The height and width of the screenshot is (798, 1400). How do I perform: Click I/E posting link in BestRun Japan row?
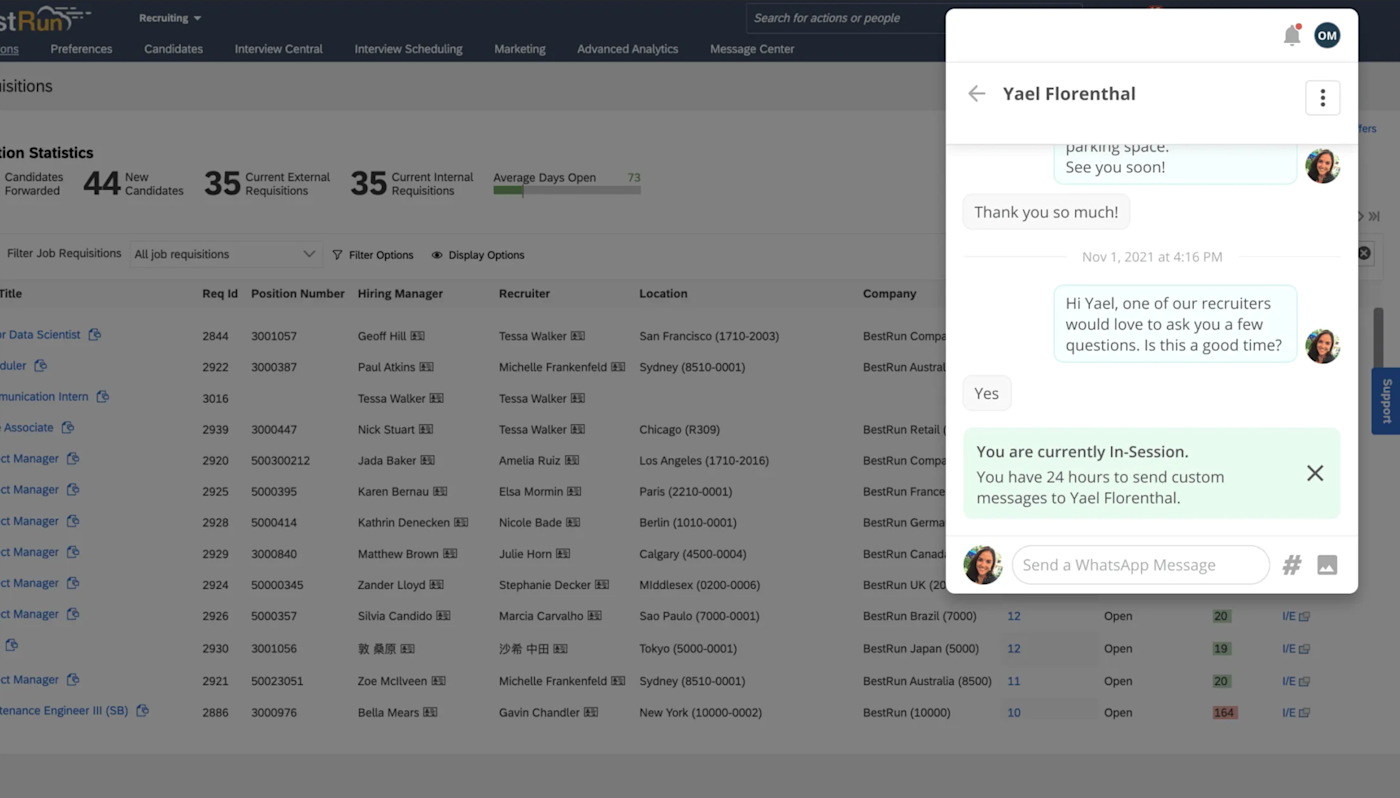[1296, 648]
